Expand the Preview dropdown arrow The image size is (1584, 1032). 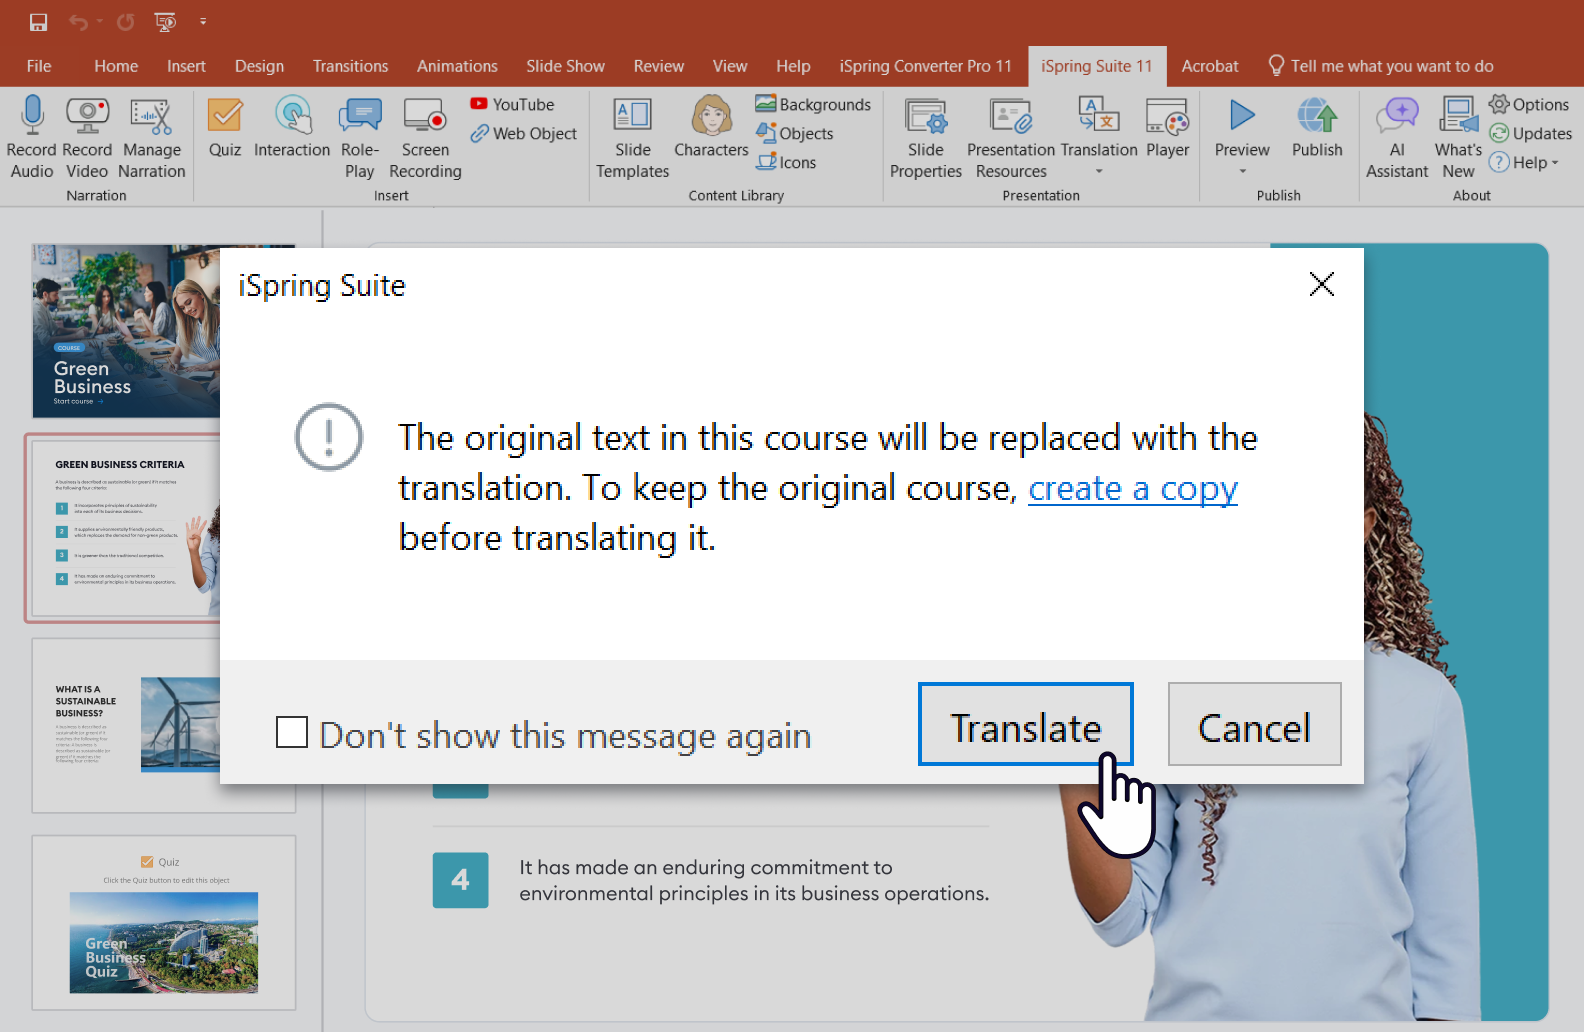pos(1242,172)
